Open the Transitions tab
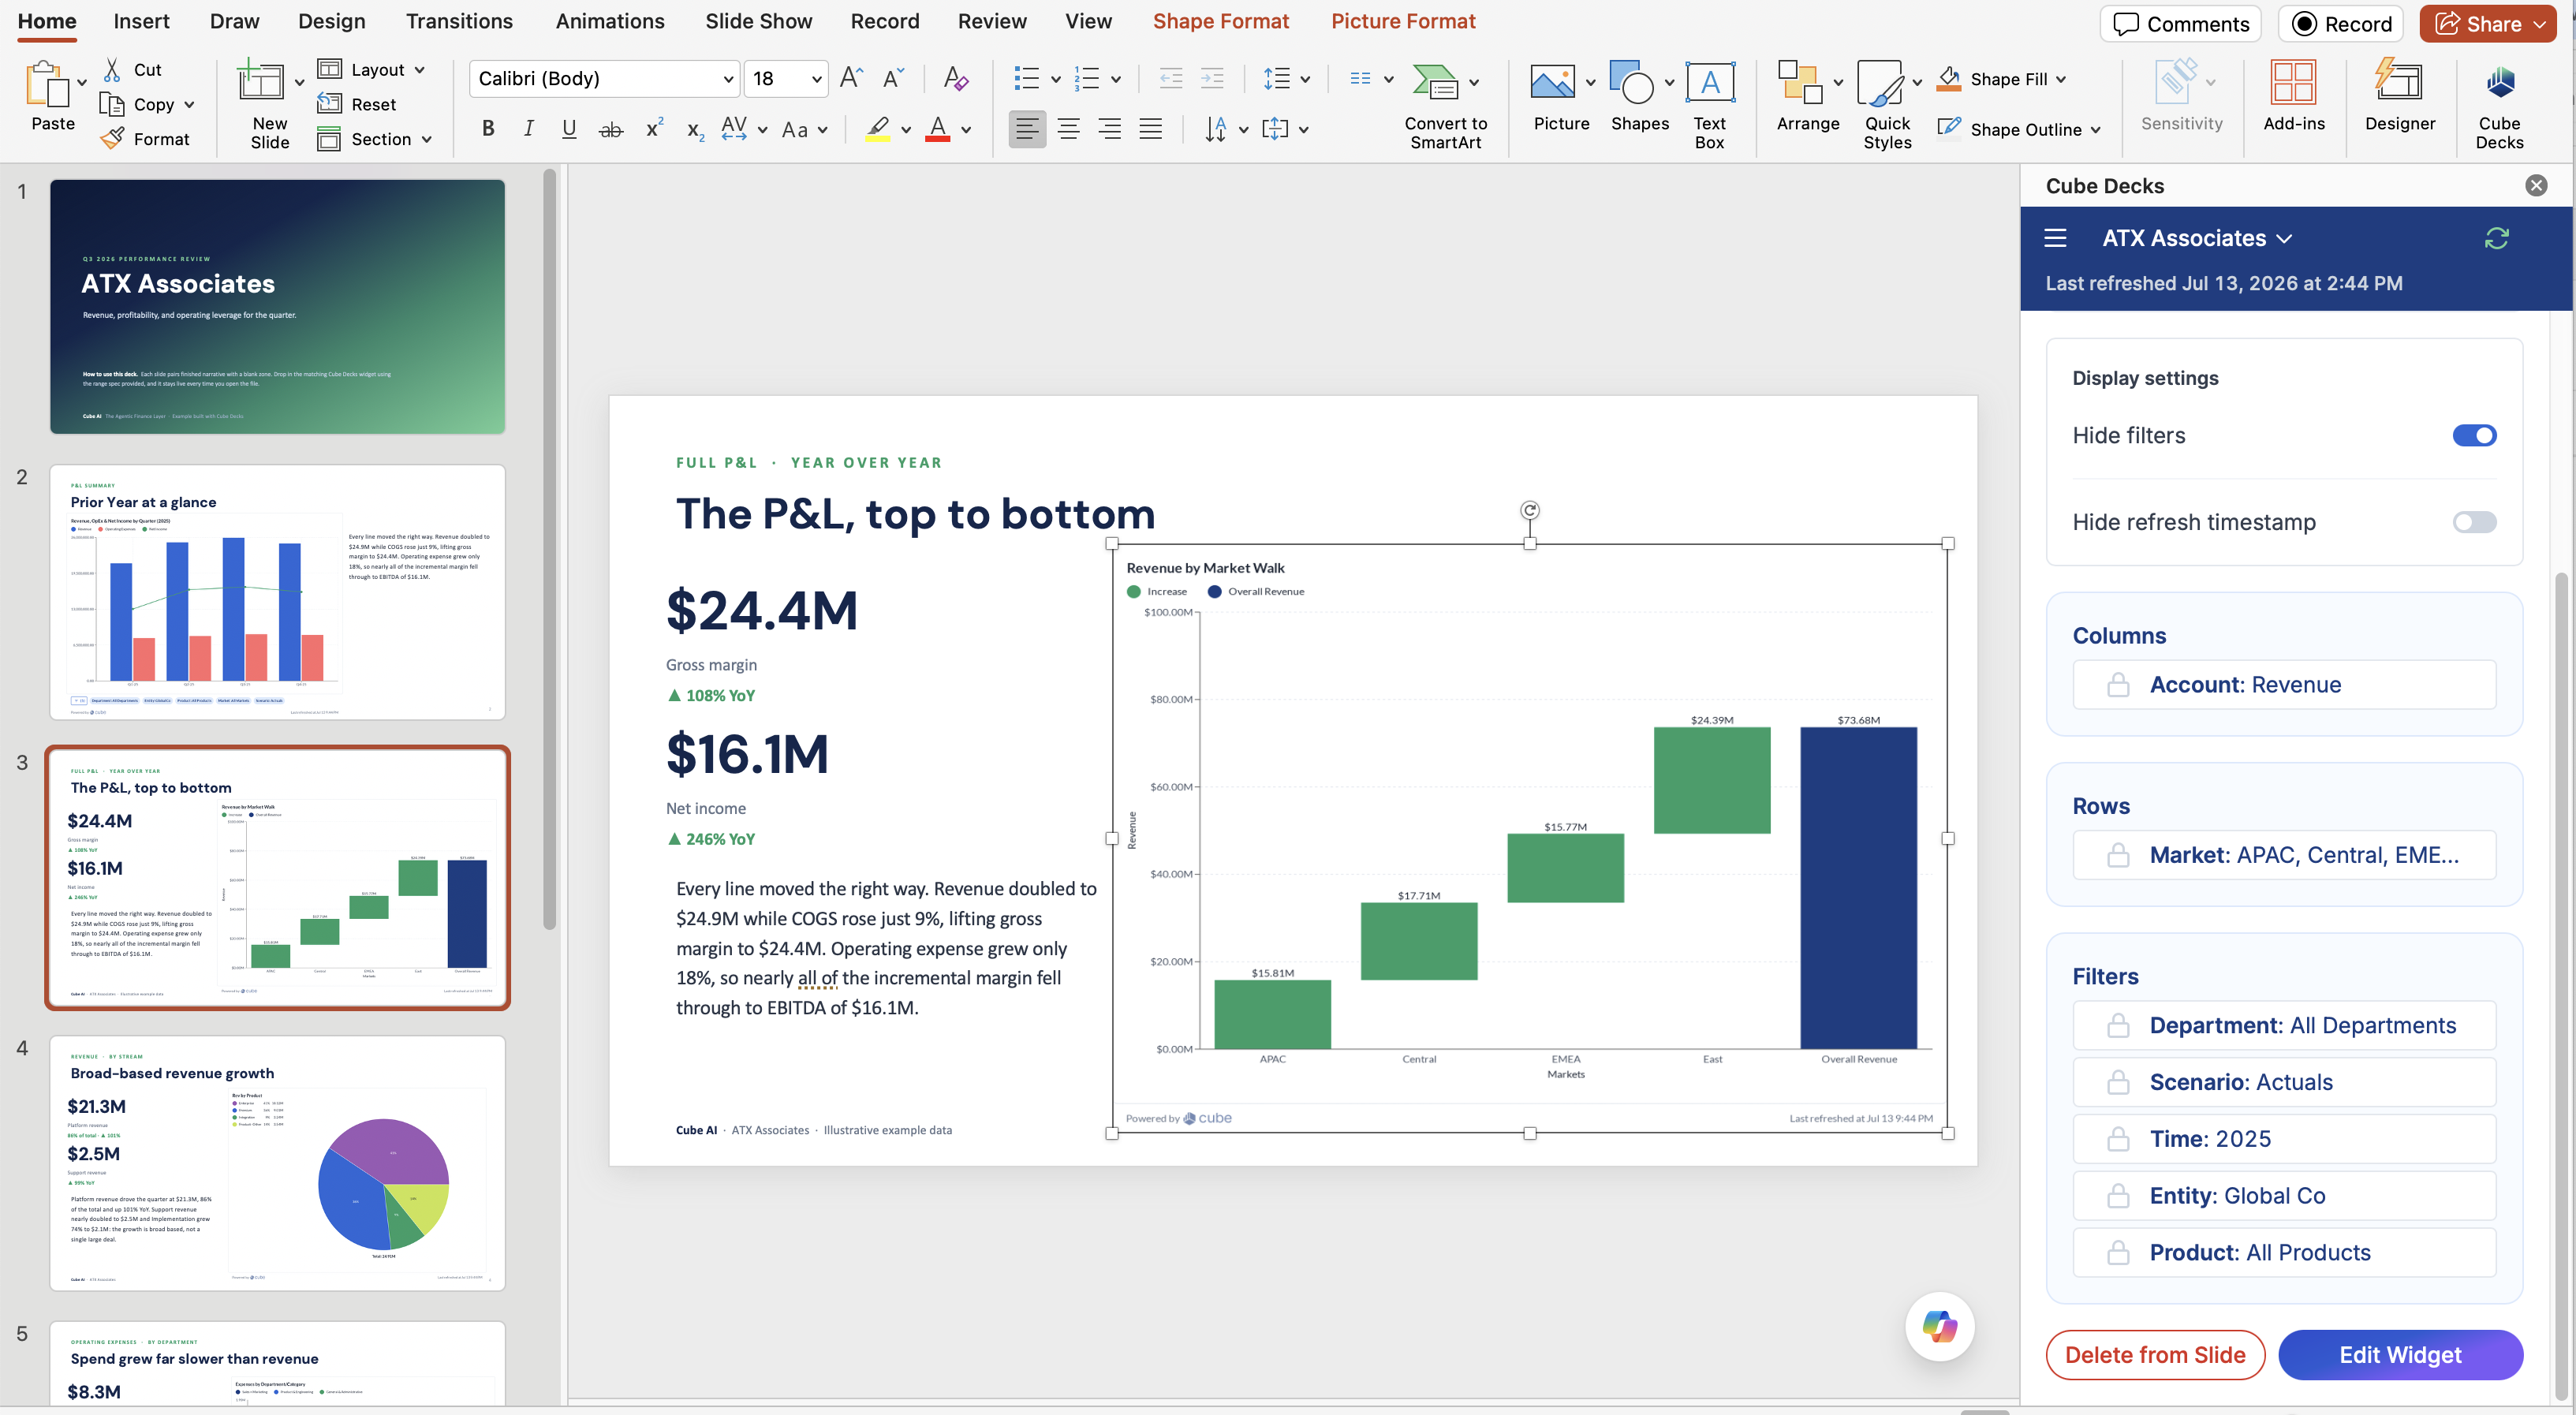2576x1415 pixels. (459, 21)
